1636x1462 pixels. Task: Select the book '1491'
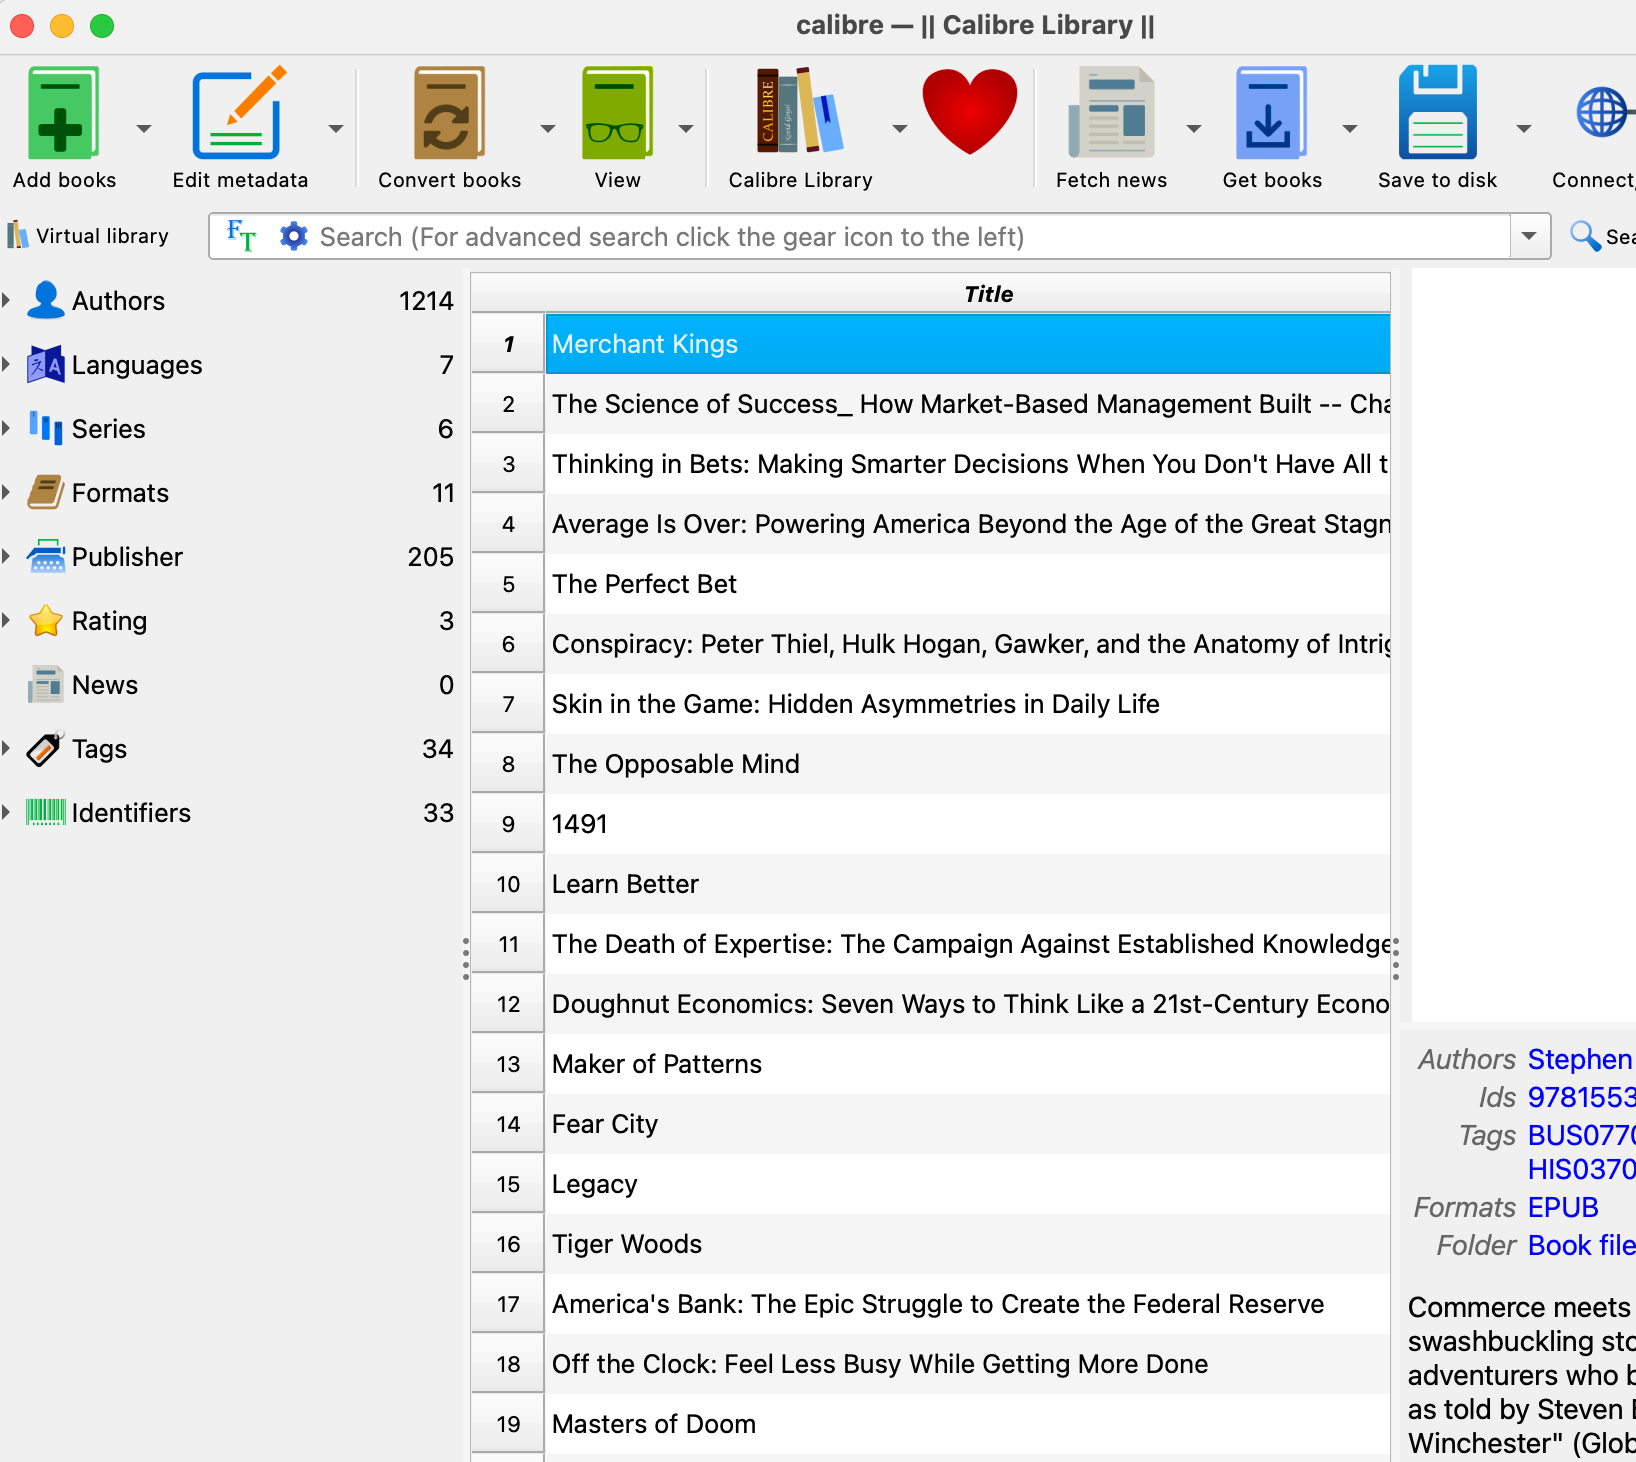pos(967,824)
